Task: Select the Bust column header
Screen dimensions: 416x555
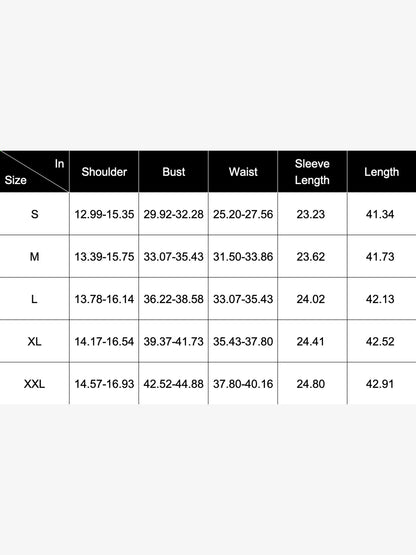Action: coord(173,172)
